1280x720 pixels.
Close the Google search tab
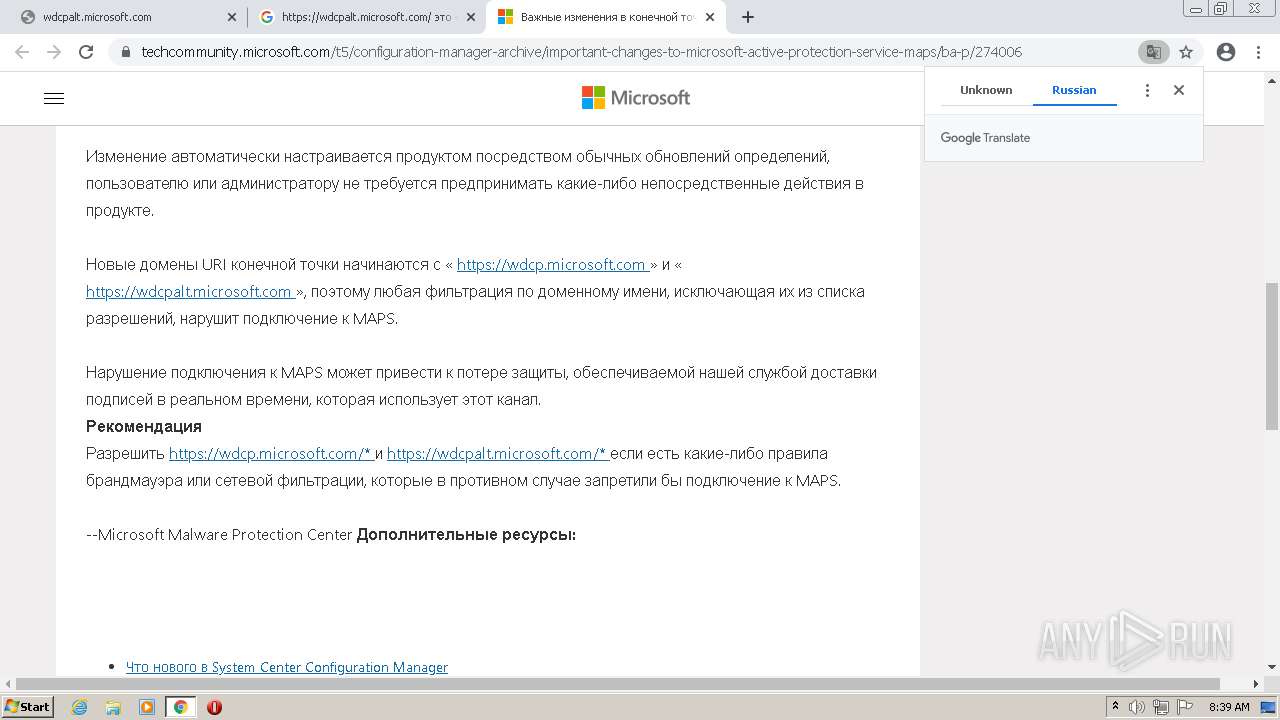tap(471, 17)
